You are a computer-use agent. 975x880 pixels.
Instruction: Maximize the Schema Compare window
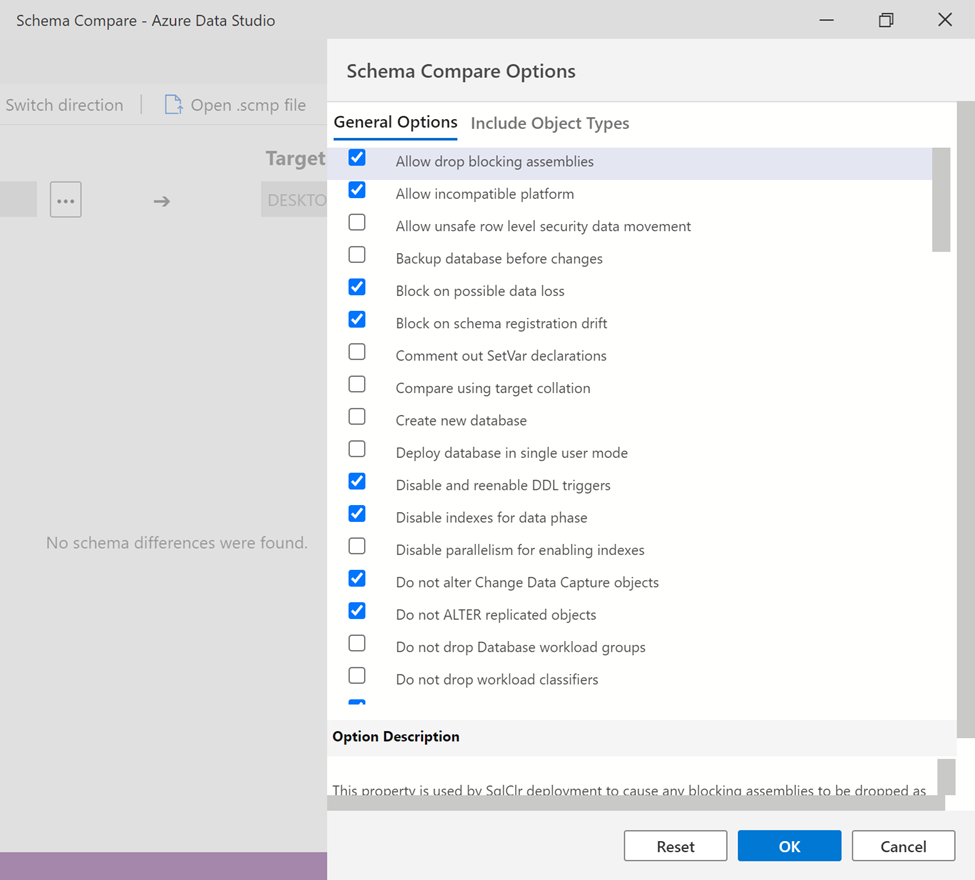click(x=885, y=20)
